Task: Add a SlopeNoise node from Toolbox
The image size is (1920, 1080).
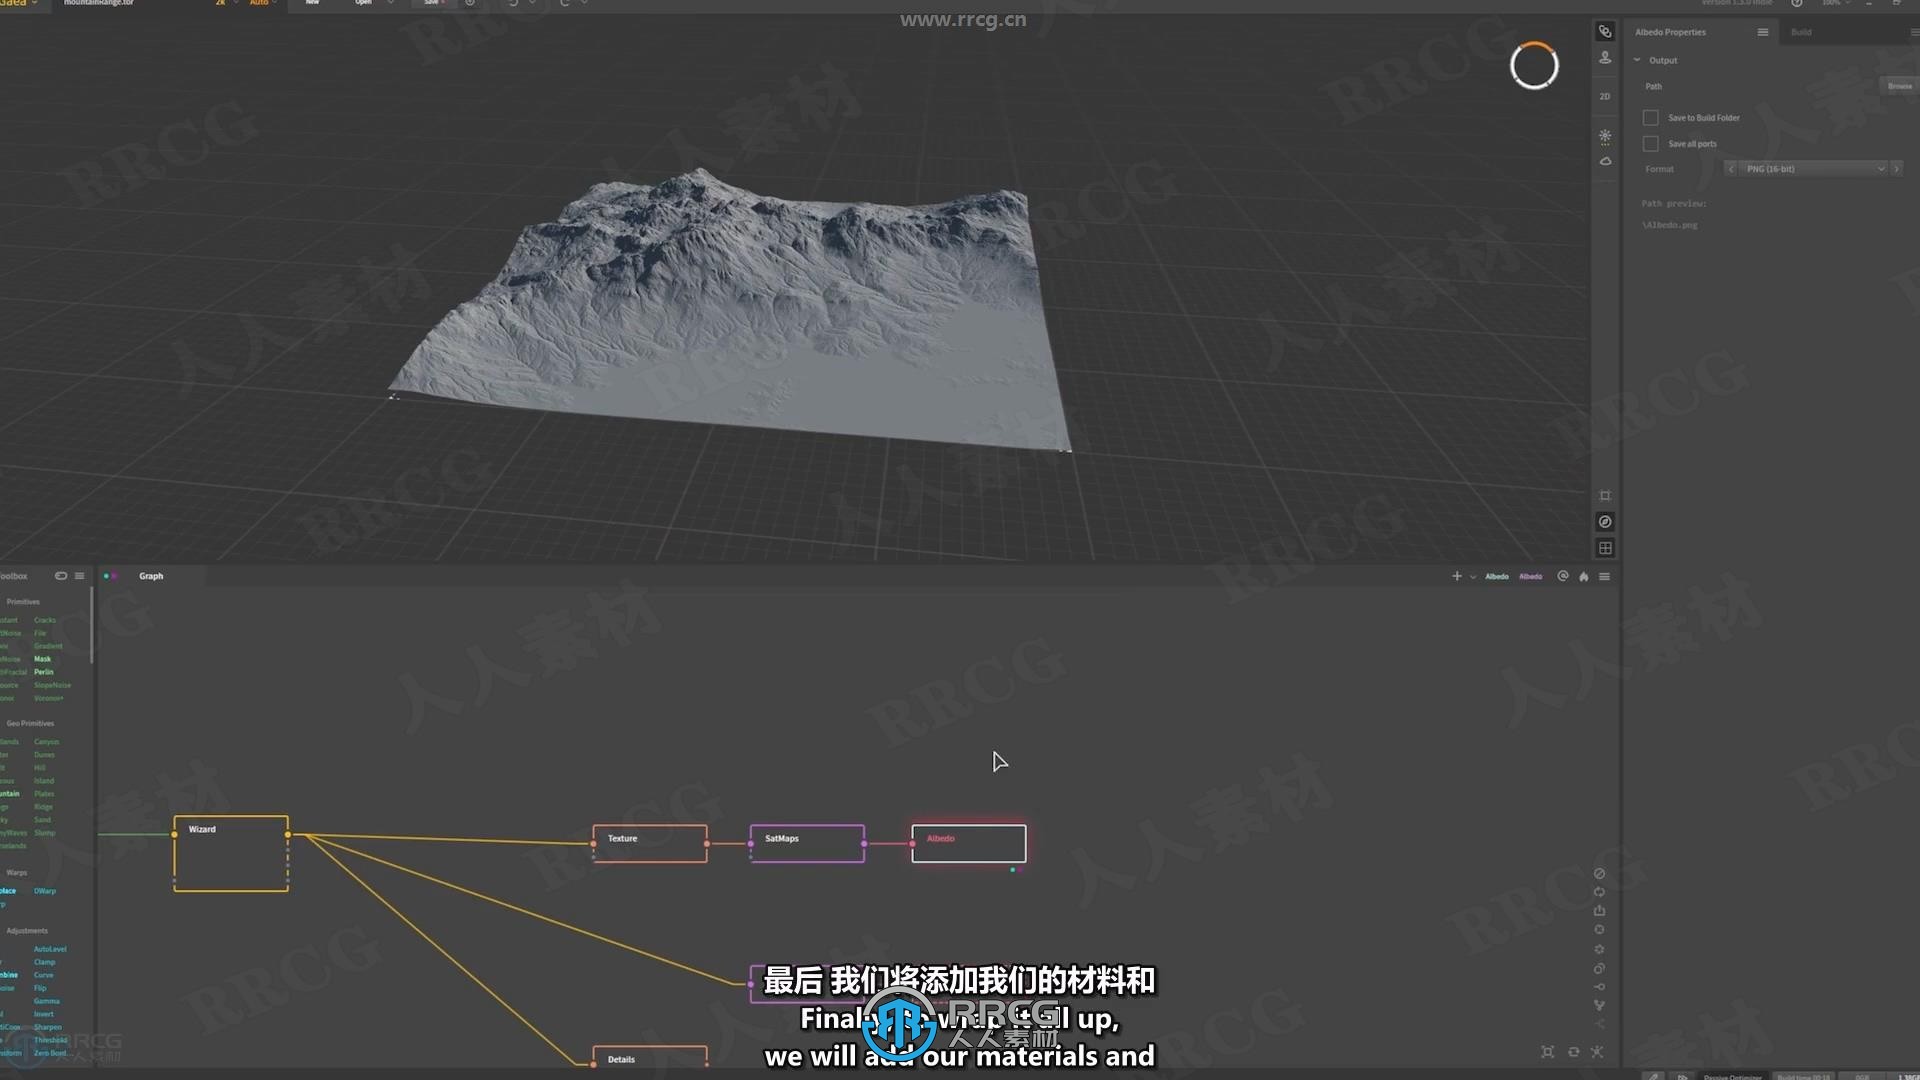Action: [52, 685]
